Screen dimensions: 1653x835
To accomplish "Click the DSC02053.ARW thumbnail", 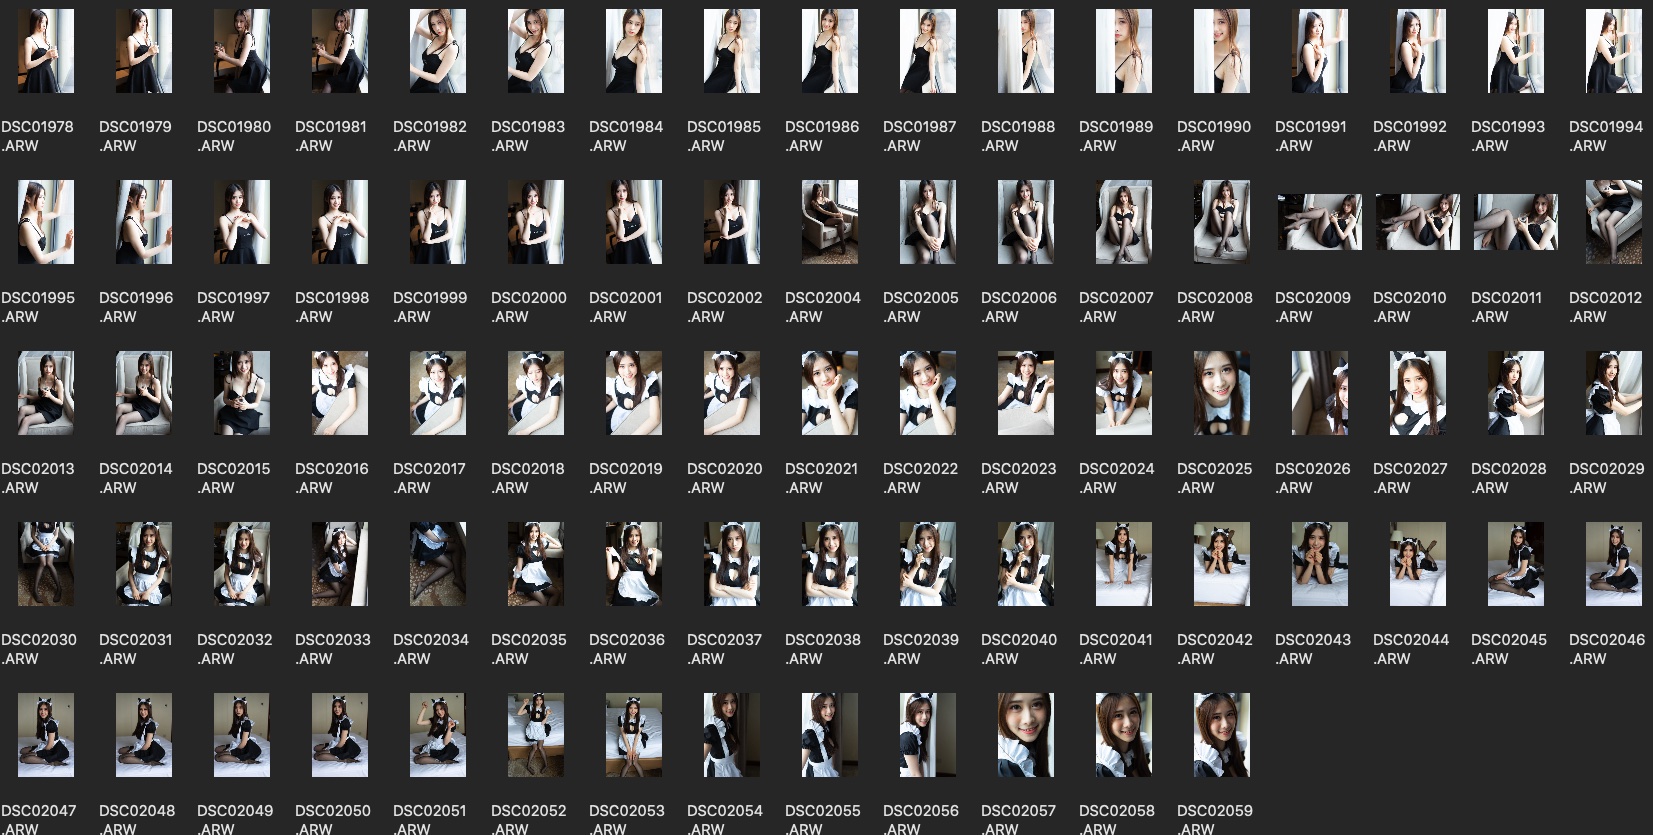I will 634,735.
